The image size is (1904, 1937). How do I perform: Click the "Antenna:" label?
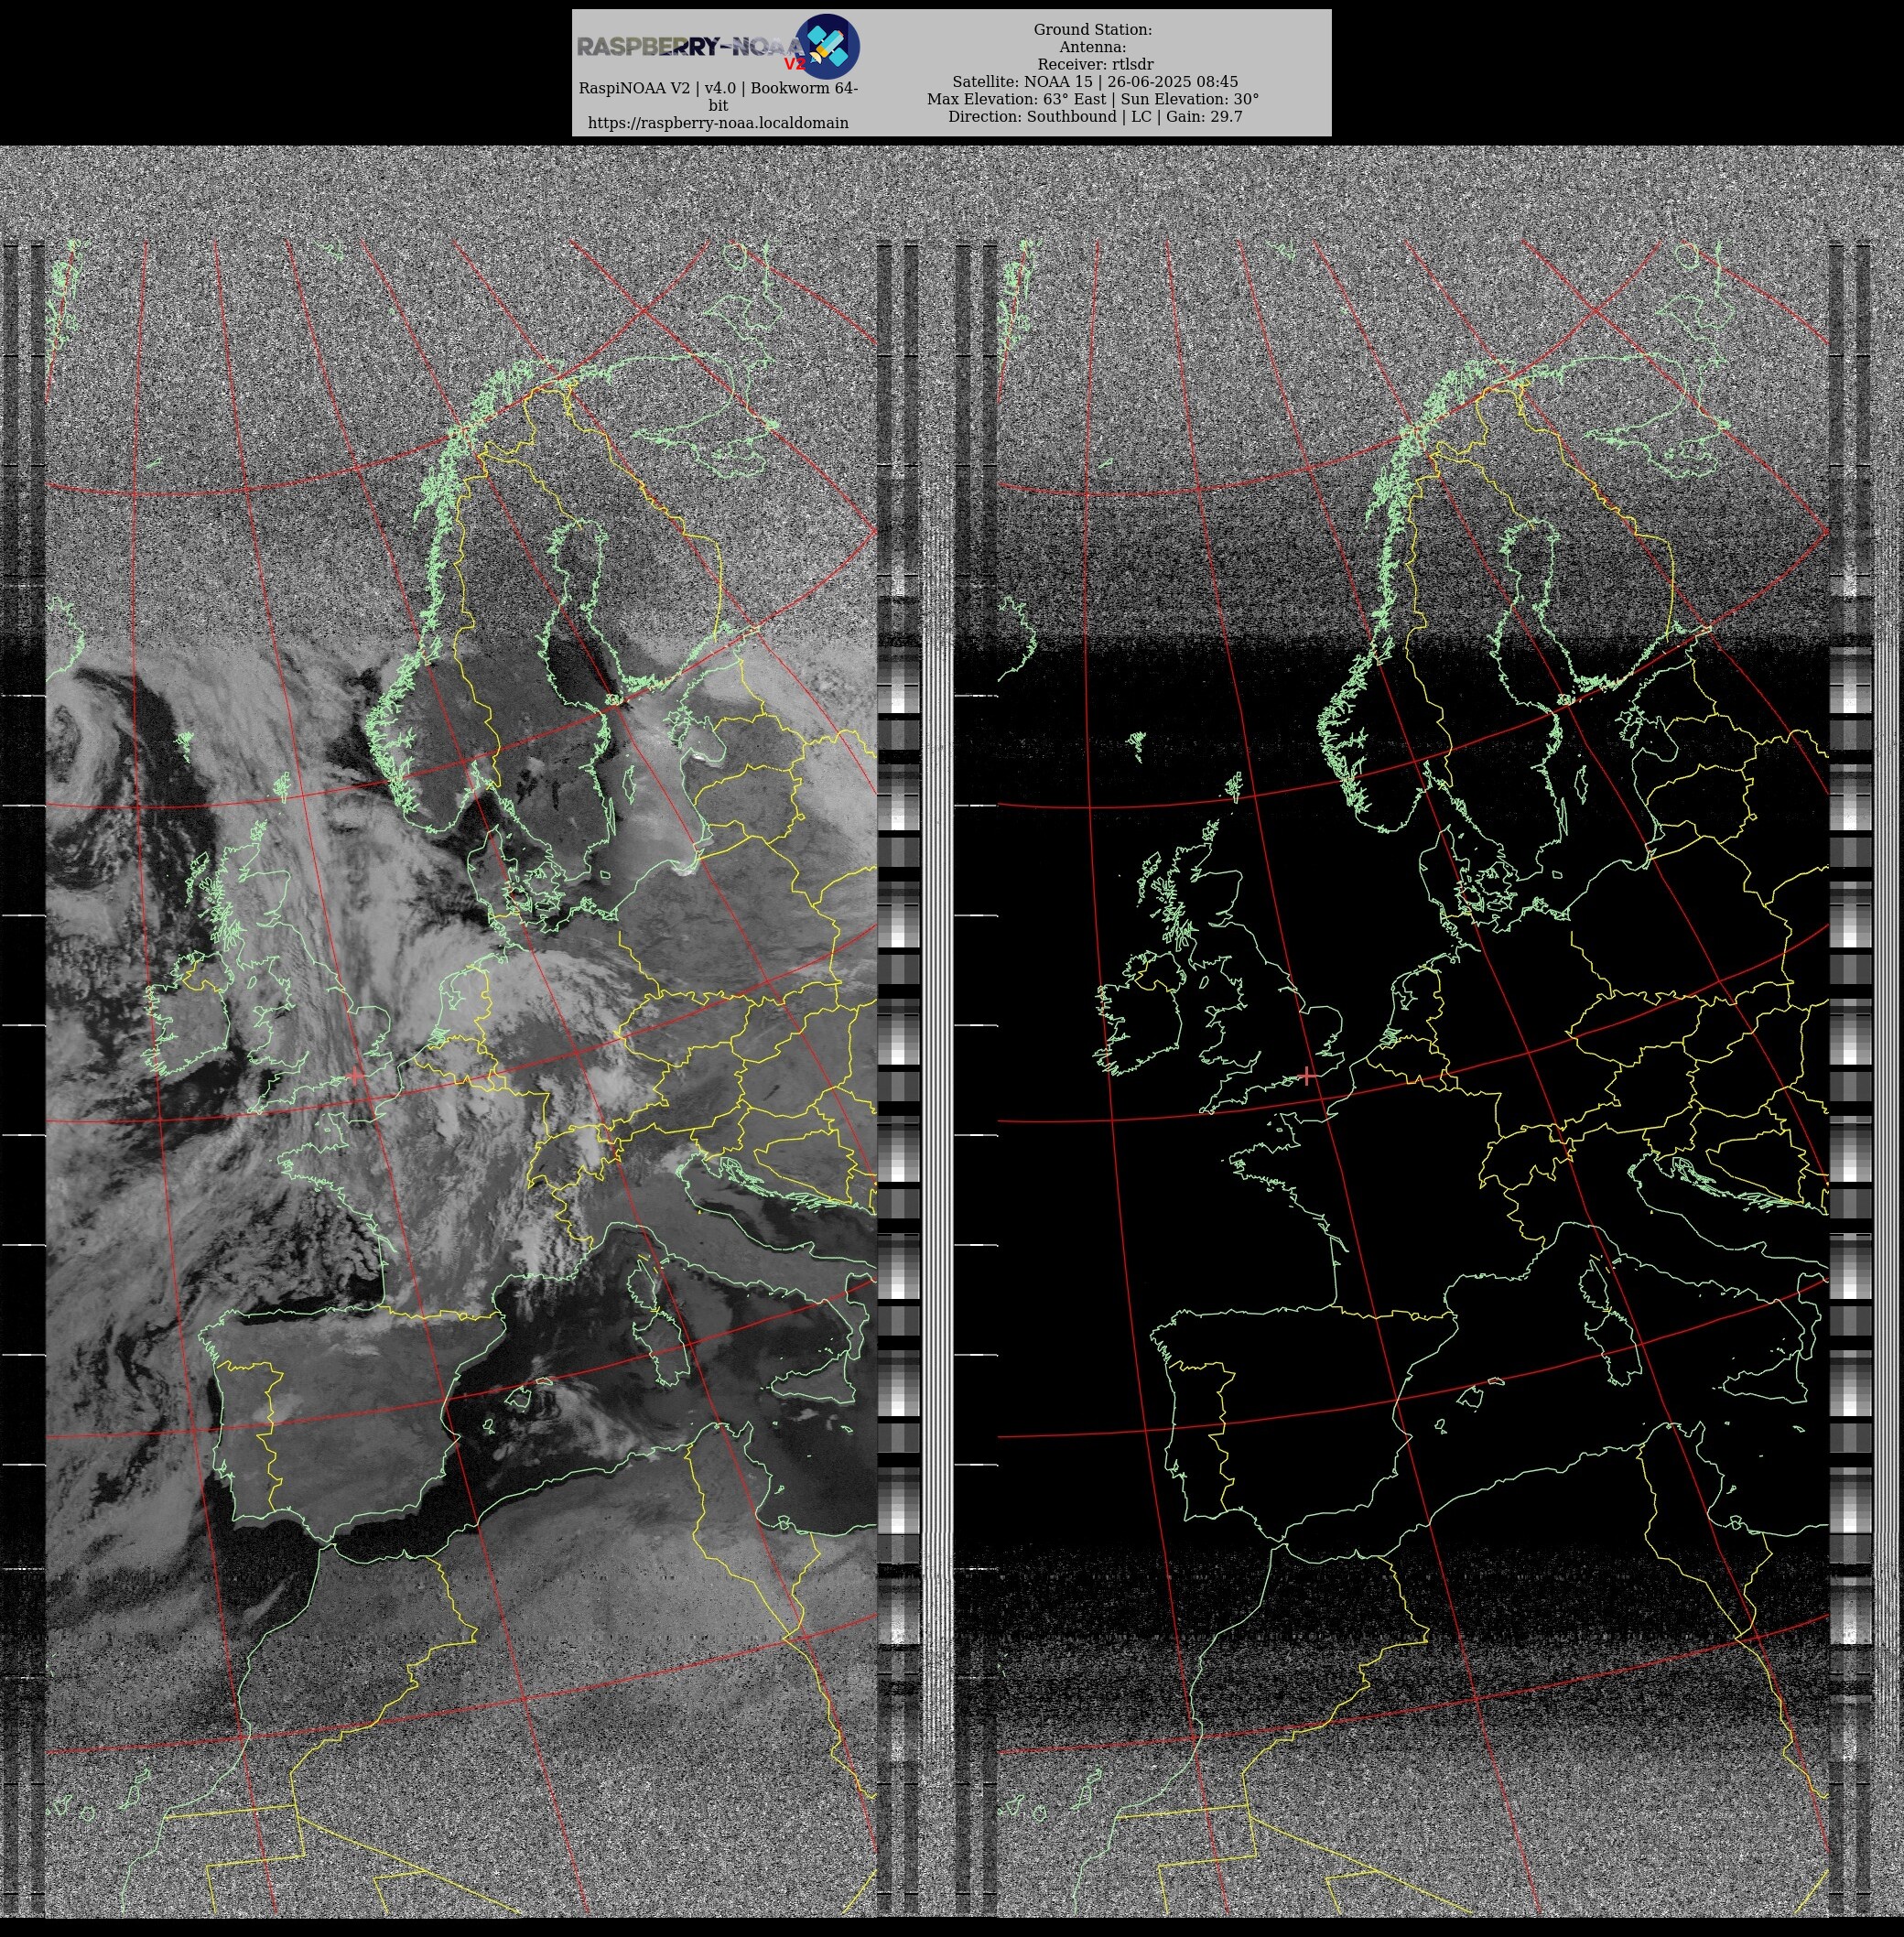1092,47
